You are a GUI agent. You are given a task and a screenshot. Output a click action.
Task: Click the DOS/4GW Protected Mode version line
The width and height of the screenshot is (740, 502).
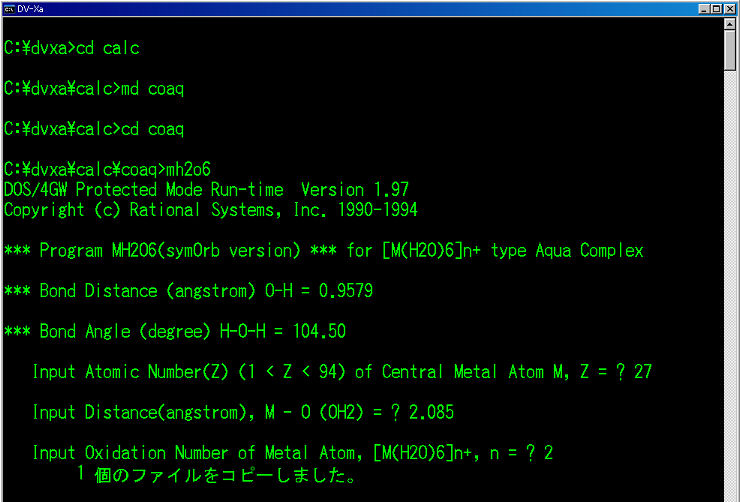click(x=206, y=190)
